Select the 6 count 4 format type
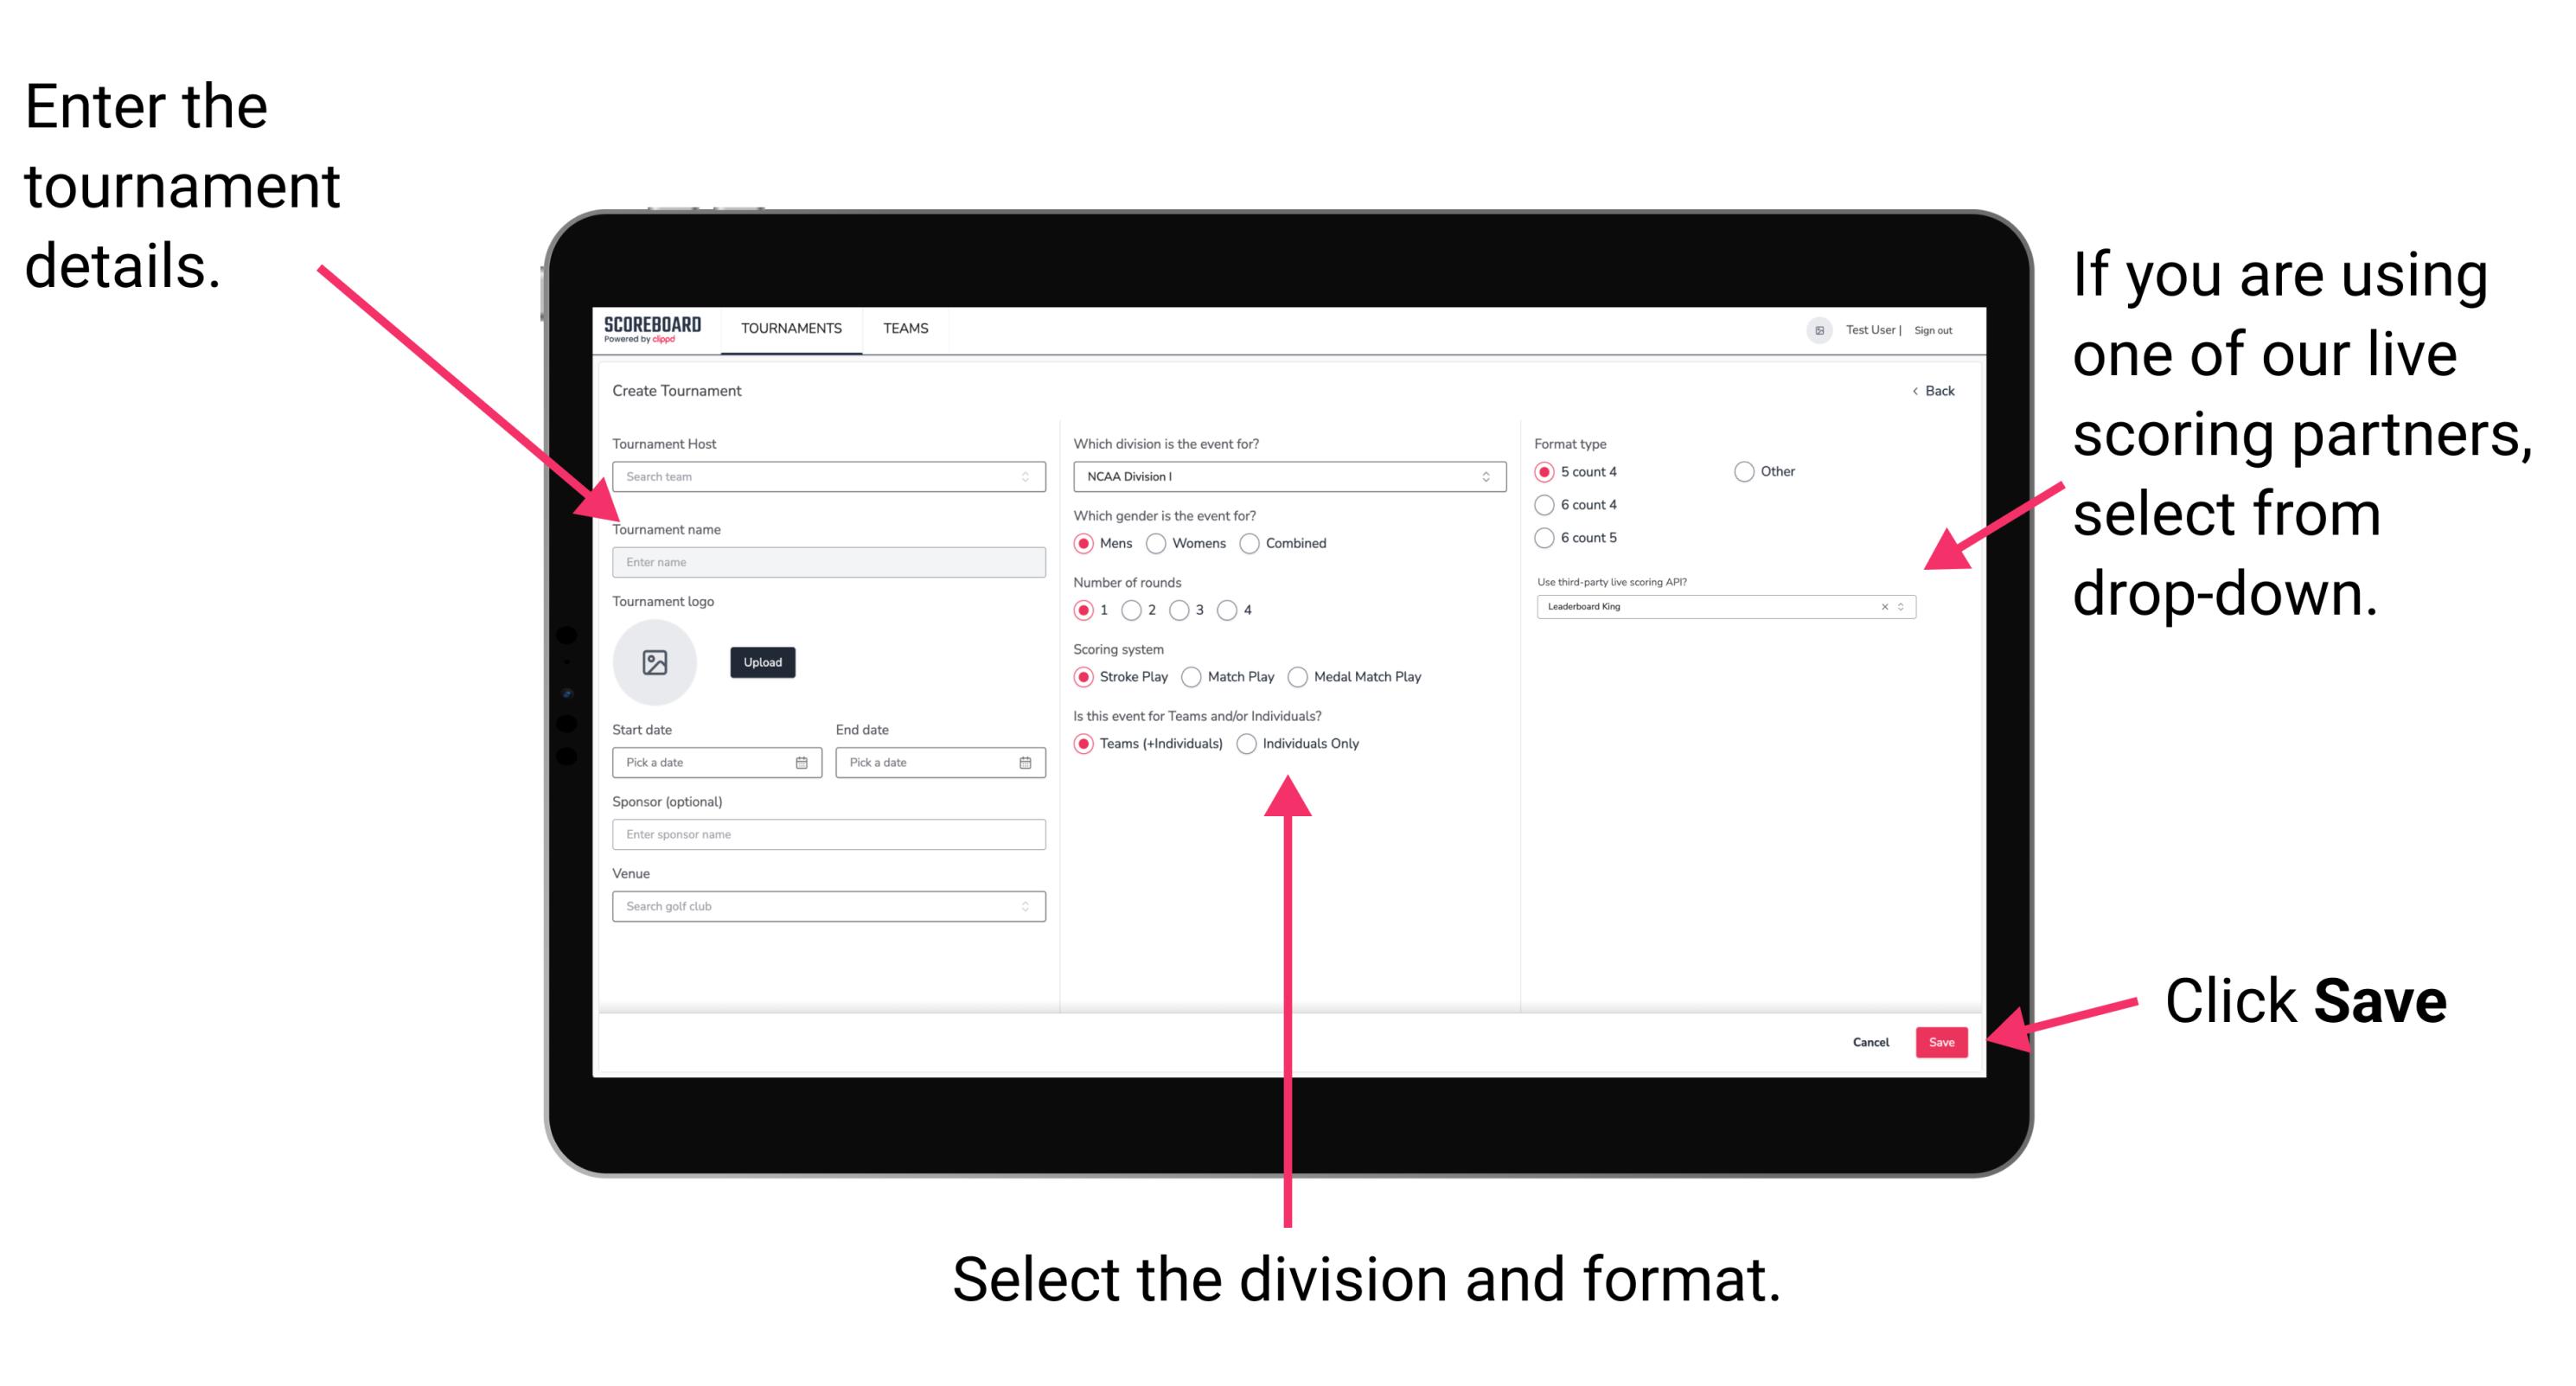 pos(1545,505)
